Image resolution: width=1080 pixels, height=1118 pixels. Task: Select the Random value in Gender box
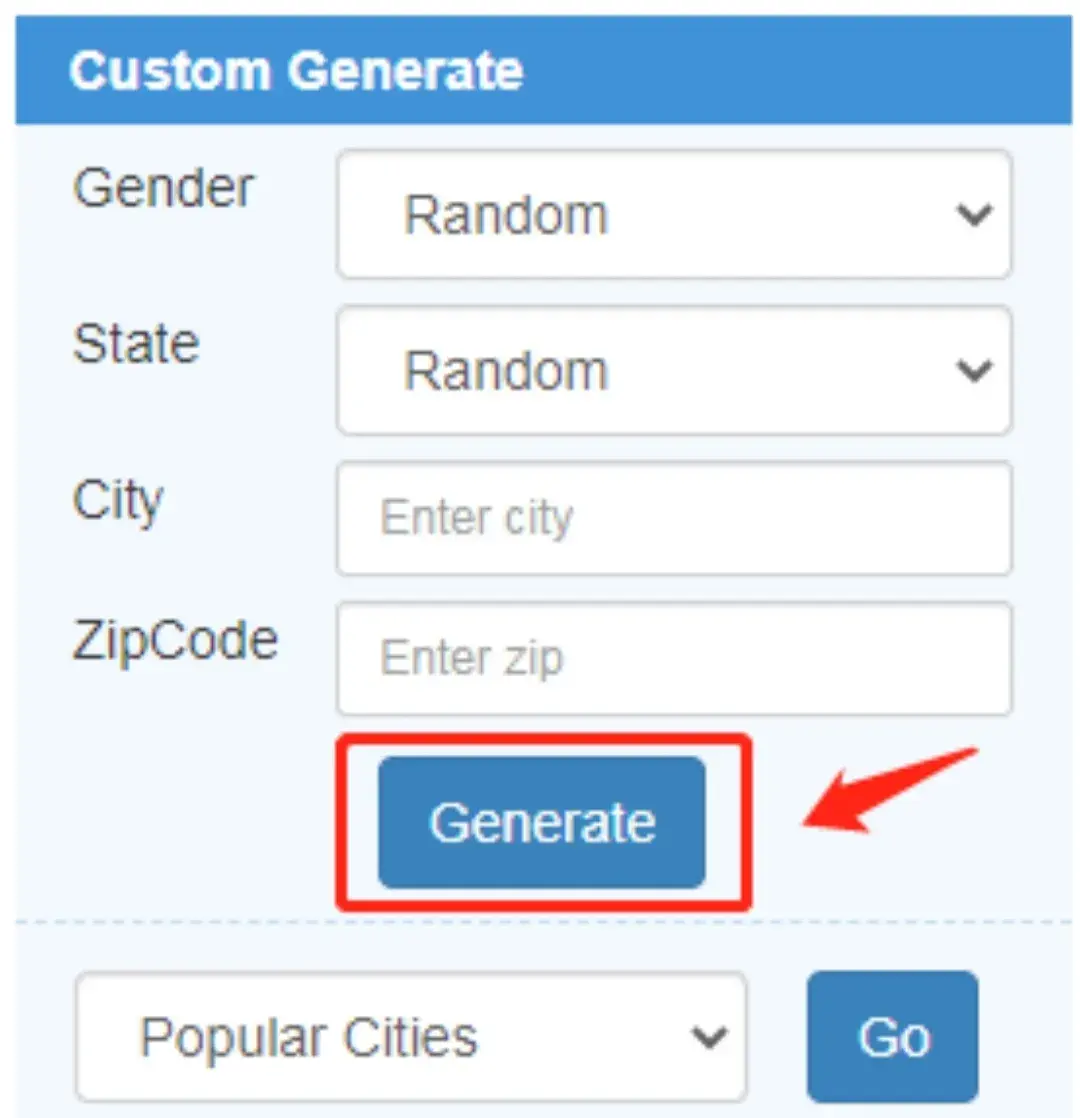(x=505, y=215)
